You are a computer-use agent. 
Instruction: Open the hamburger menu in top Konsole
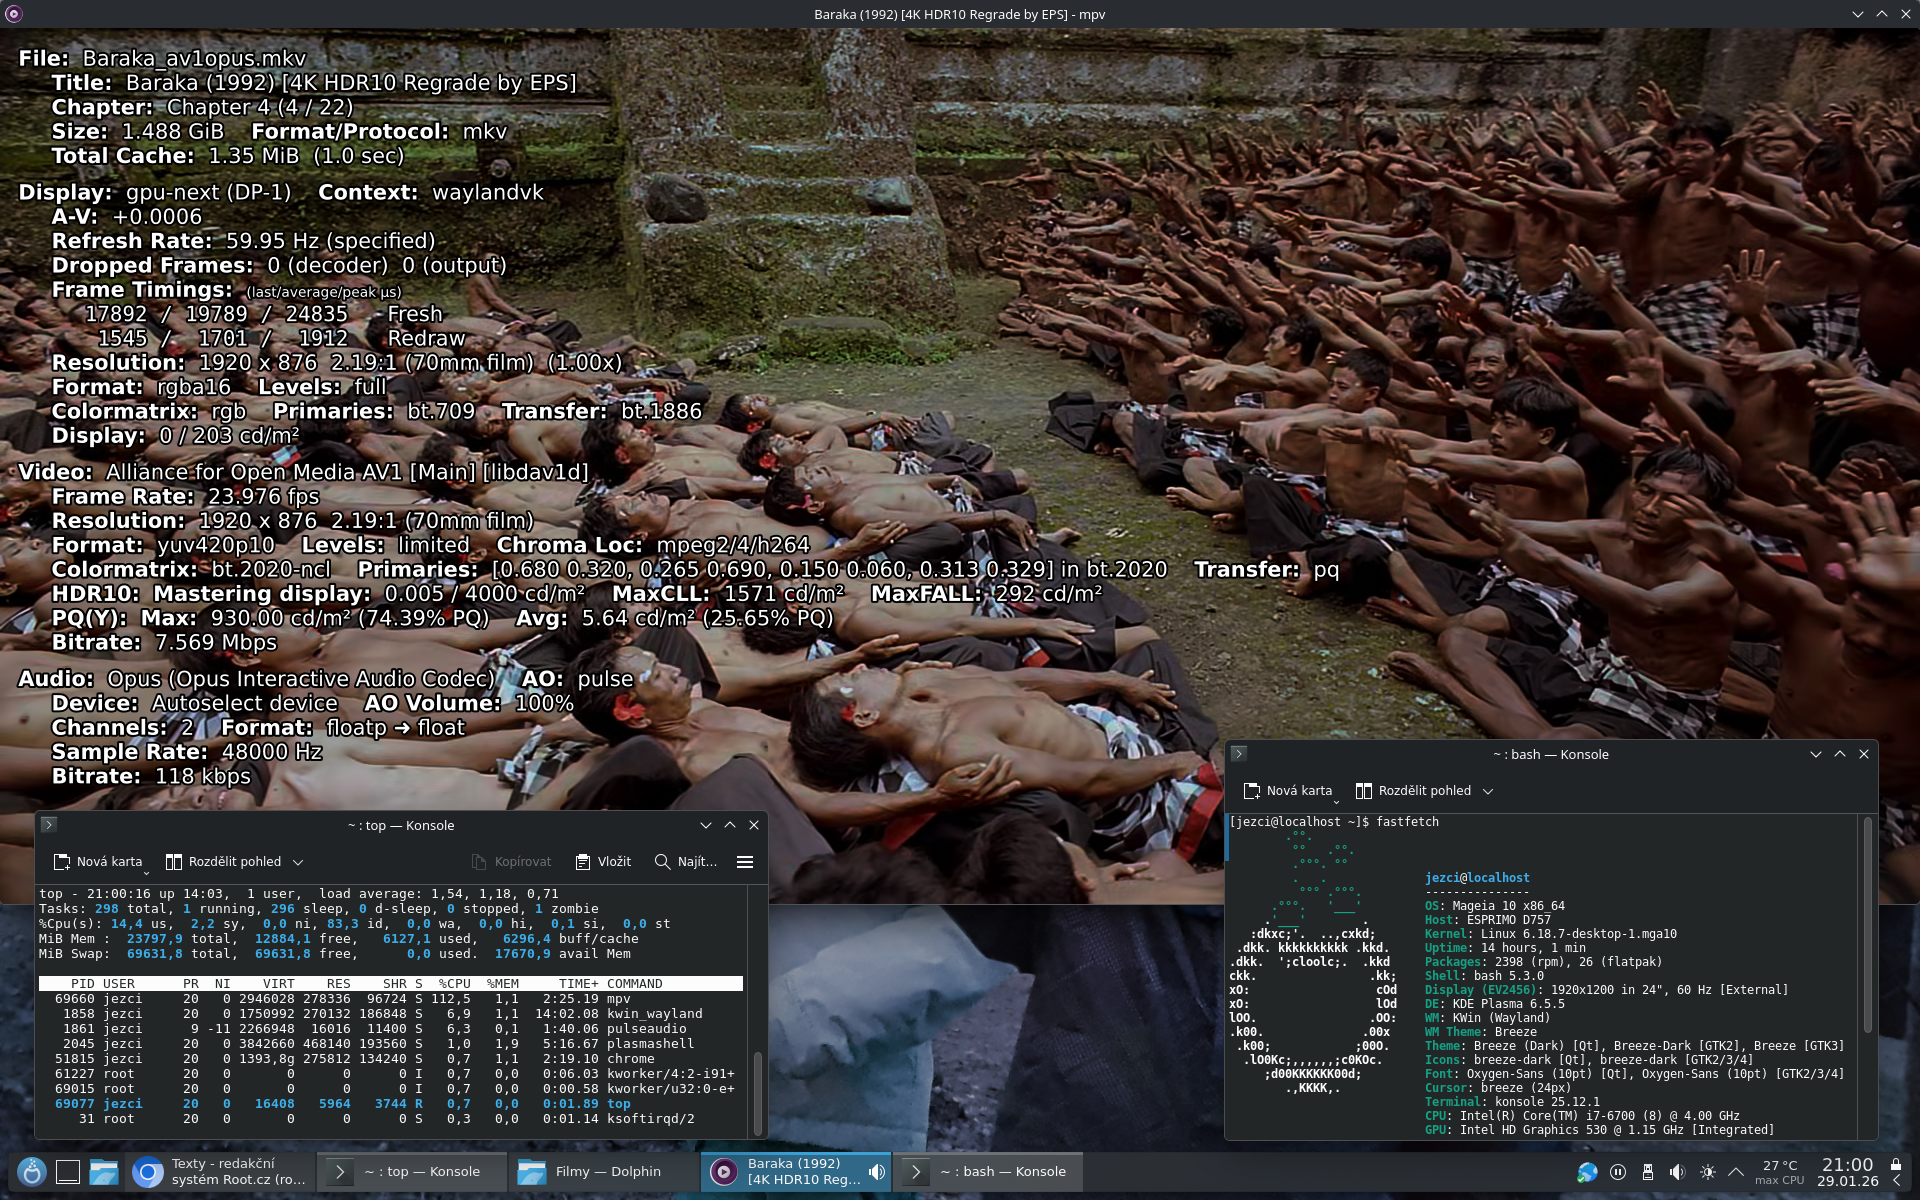pyautogui.click(x=745, y=861)
